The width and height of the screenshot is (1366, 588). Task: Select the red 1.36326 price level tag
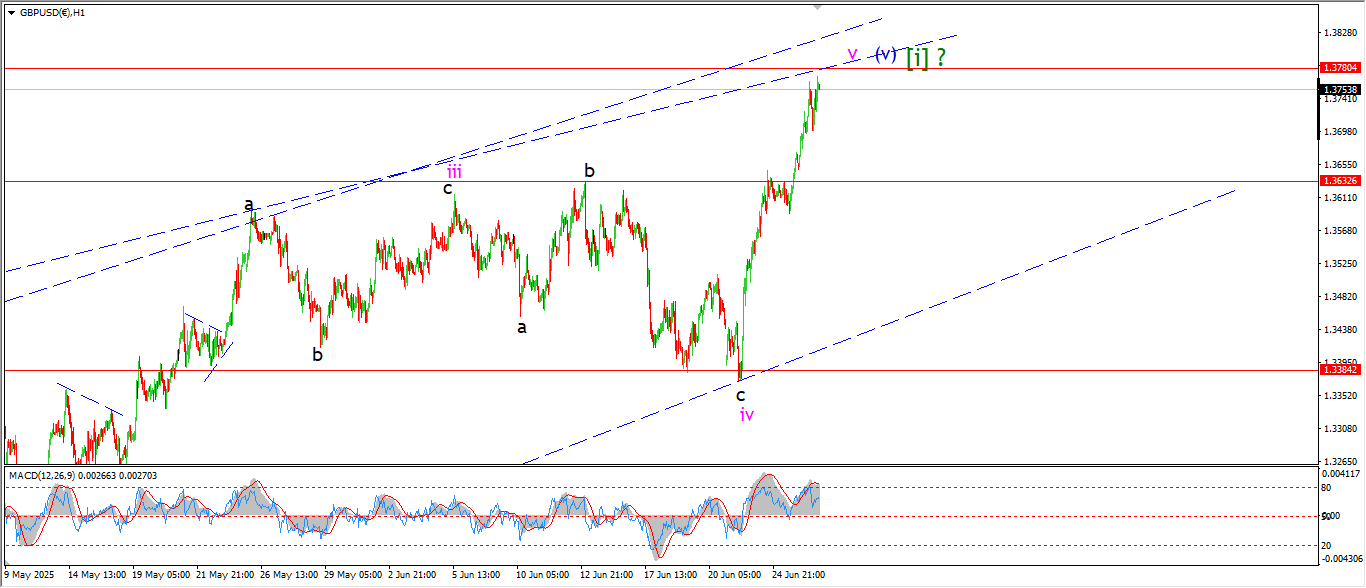point(1340,181)
